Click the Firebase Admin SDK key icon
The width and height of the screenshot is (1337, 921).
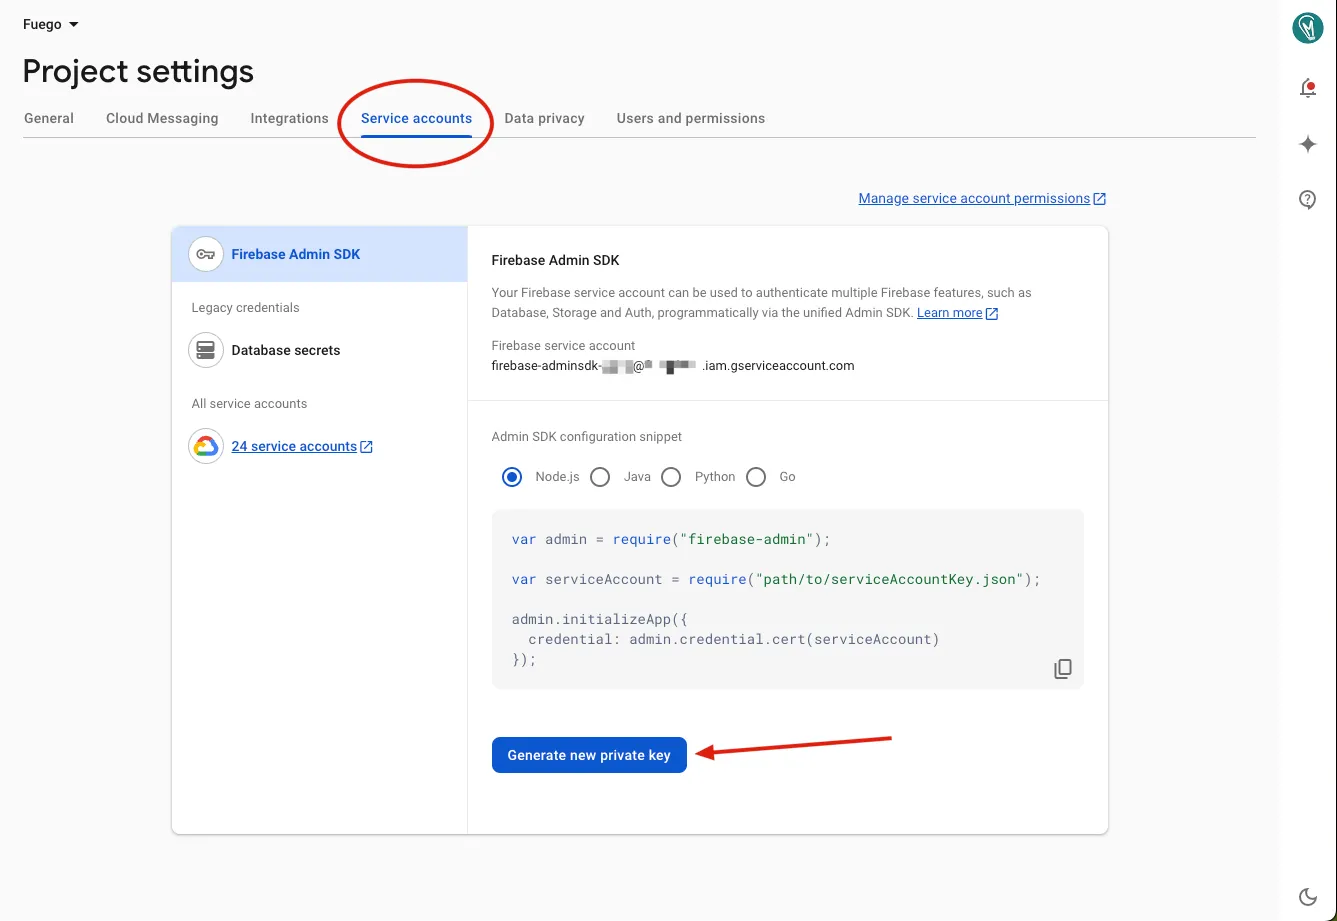point(205,254)
